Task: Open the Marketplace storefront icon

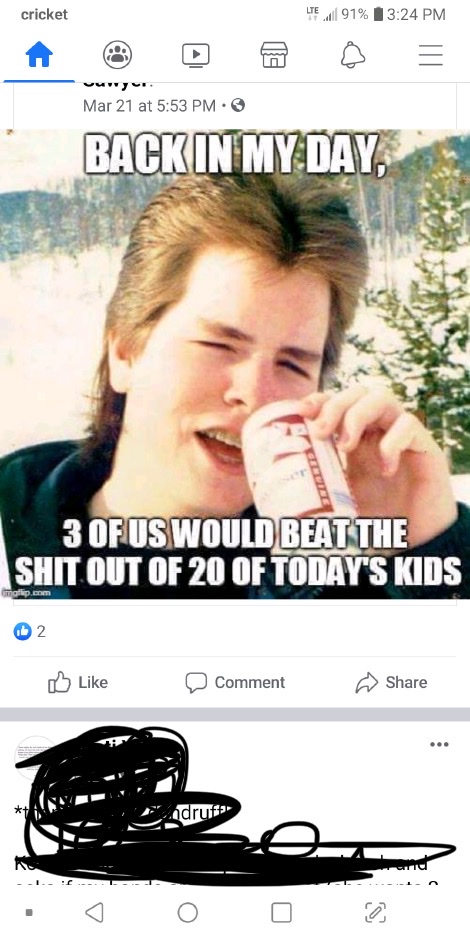Action: coord(274,55)
